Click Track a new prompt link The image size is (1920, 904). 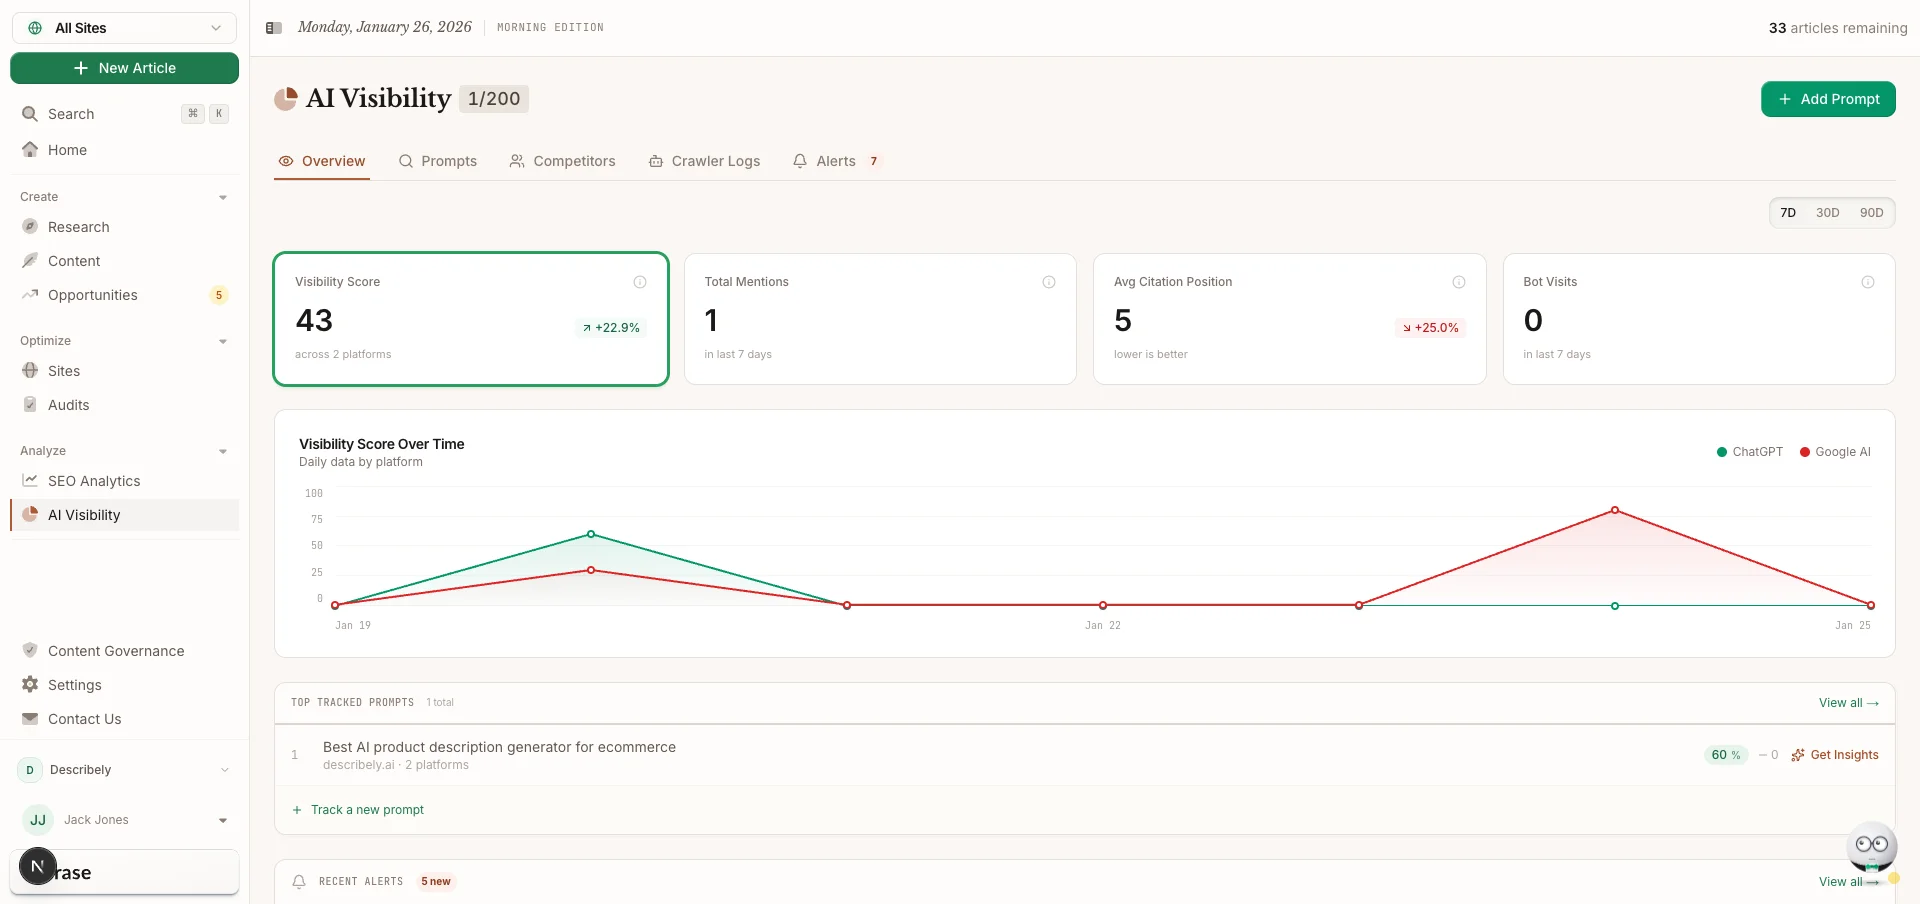tap(366, 810)
